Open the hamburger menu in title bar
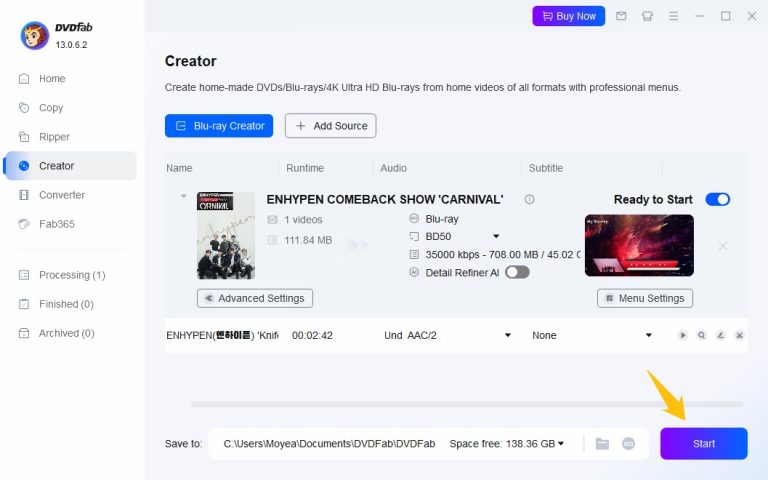The height and width of the screenshot is (480, 768). point(673,16)
